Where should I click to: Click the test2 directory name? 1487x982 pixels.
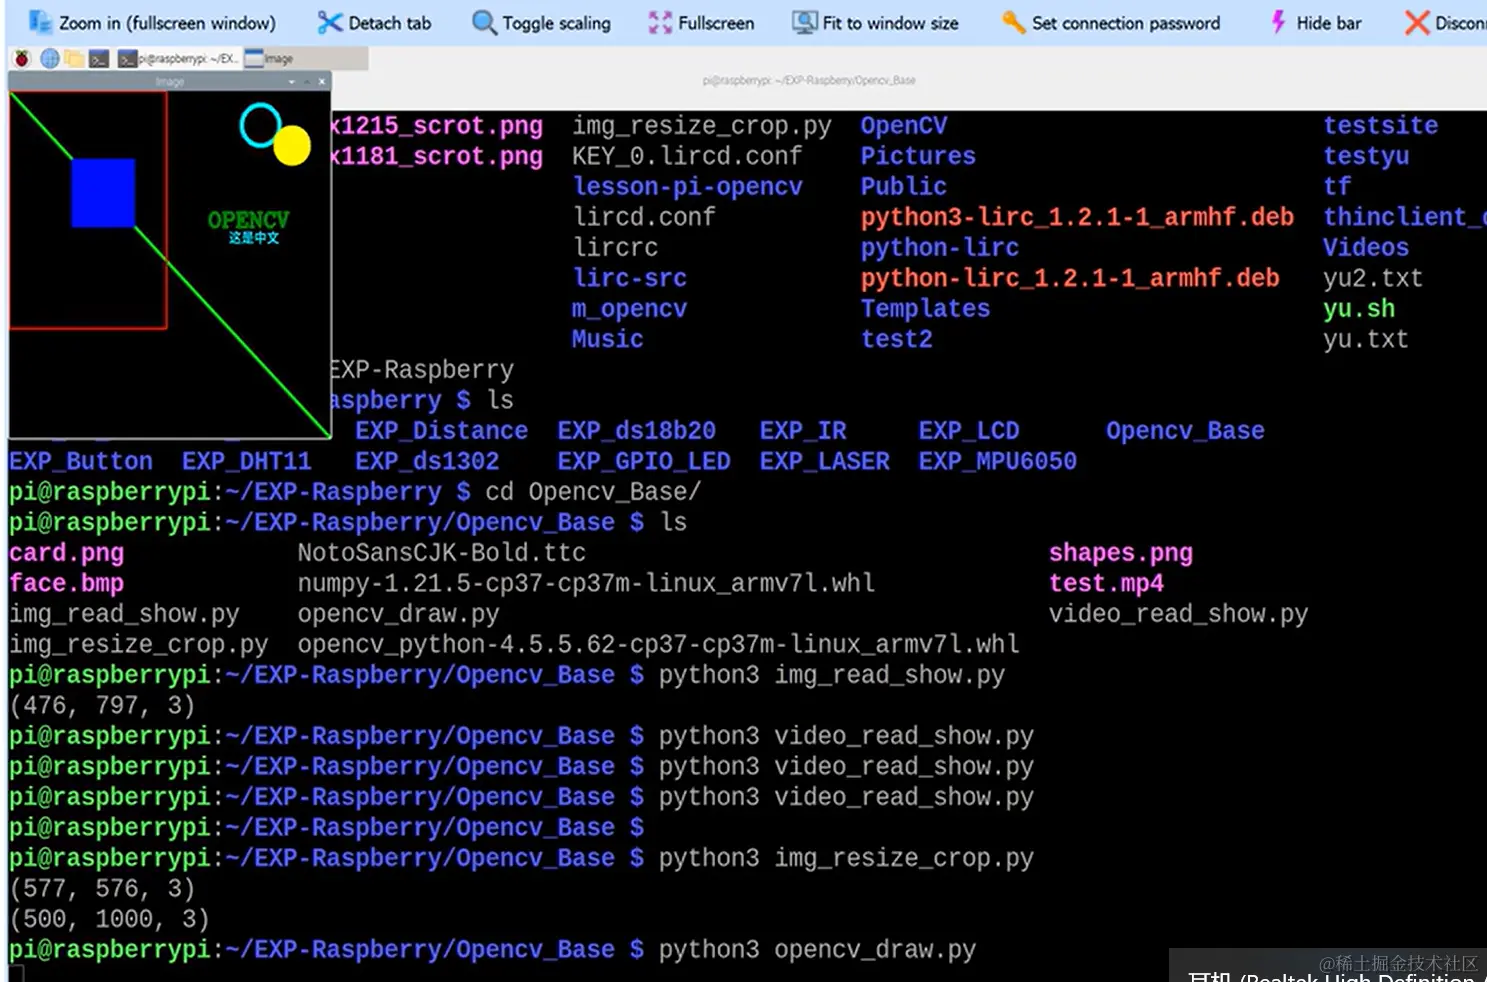coord(897,339)
